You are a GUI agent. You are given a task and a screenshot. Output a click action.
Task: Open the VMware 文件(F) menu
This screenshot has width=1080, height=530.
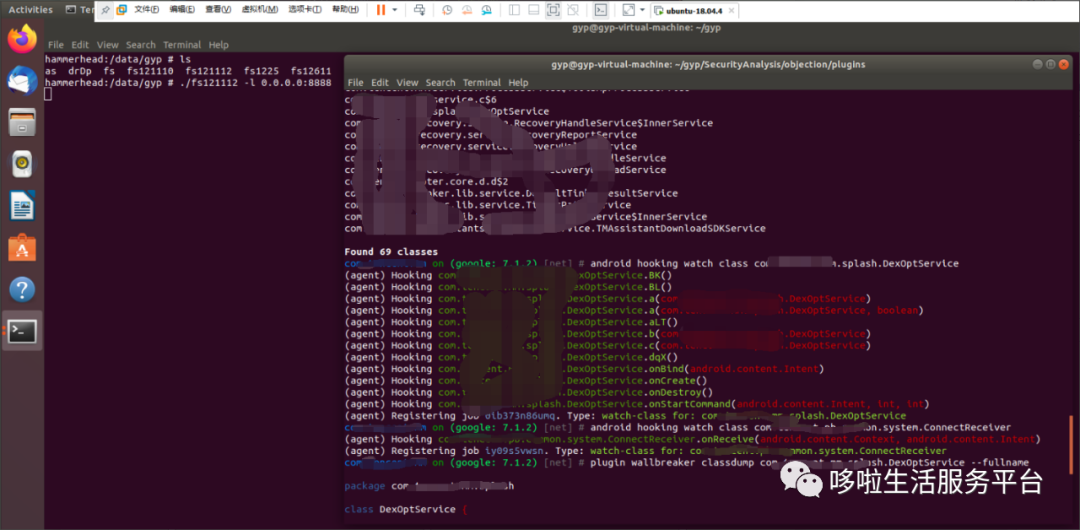click(x=146, y=10)
